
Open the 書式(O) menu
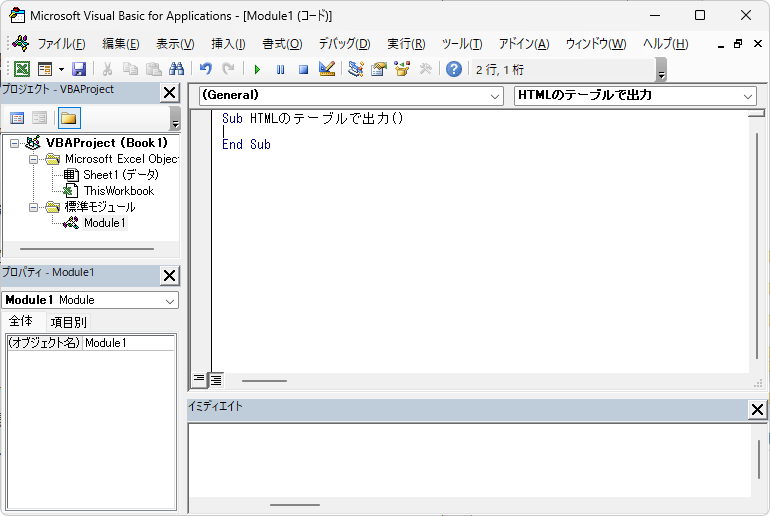282,44
